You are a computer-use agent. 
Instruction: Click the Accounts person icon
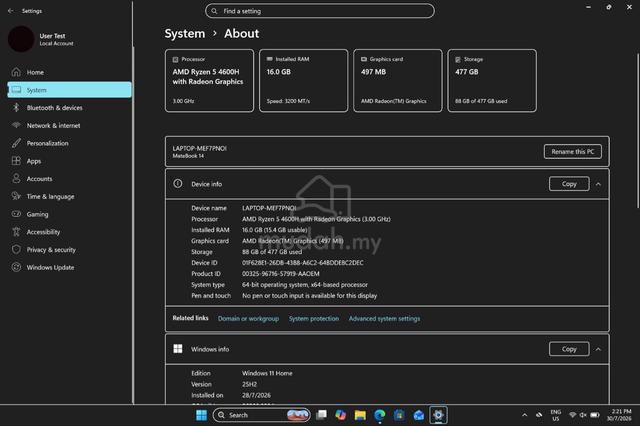(x=16, y=178)
